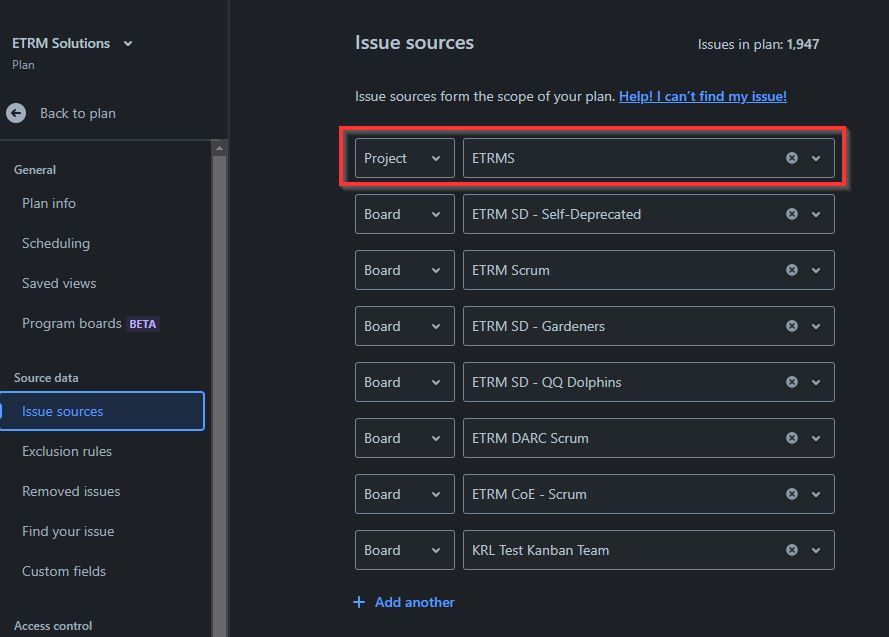The height and width of the screenshot is (637, 889).
Task: Open source type dropdown for ETRM SD - QQ Dolphins
Action: tap(405, 382)
